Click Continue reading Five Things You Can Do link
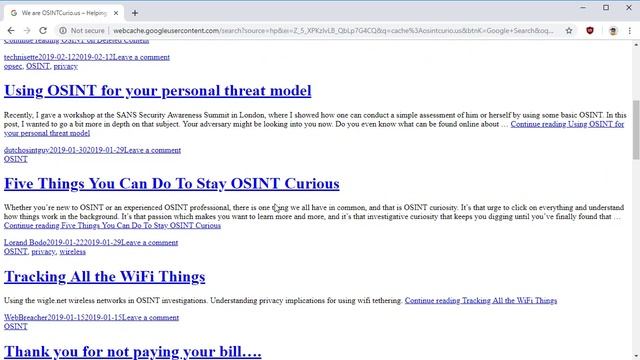The width and height of the screenshot is (640, 360). (112, 225)
